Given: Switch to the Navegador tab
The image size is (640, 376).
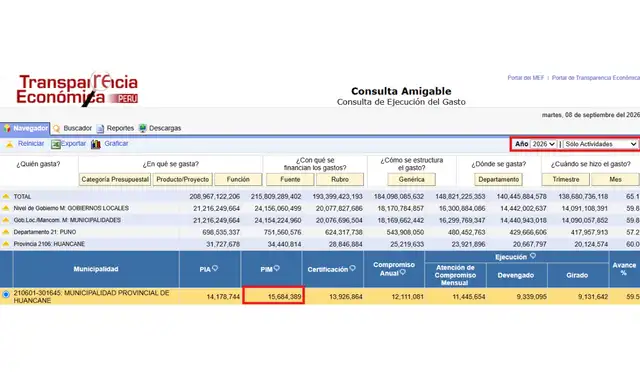Looking at the screenshot, I should [x=25, y=128].
